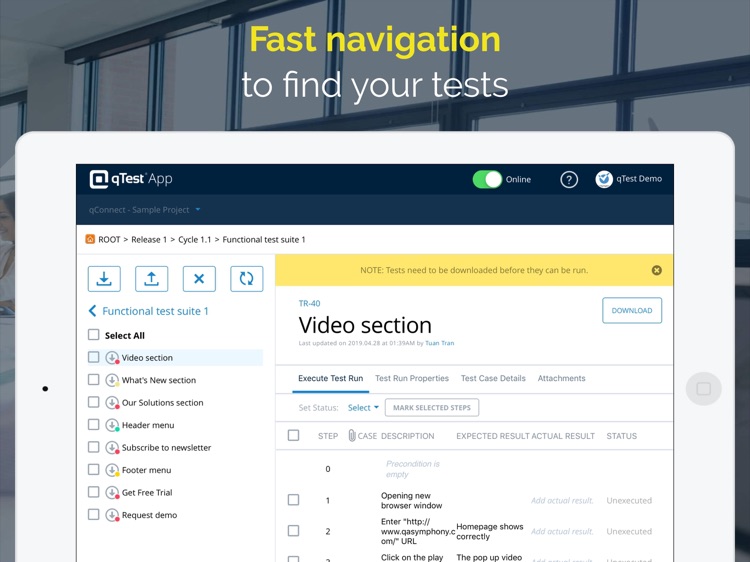Screen dimensions: 750x562
Task: Click the 'Homepage shows correctly' expected result
Action: [x=489, y=531]
